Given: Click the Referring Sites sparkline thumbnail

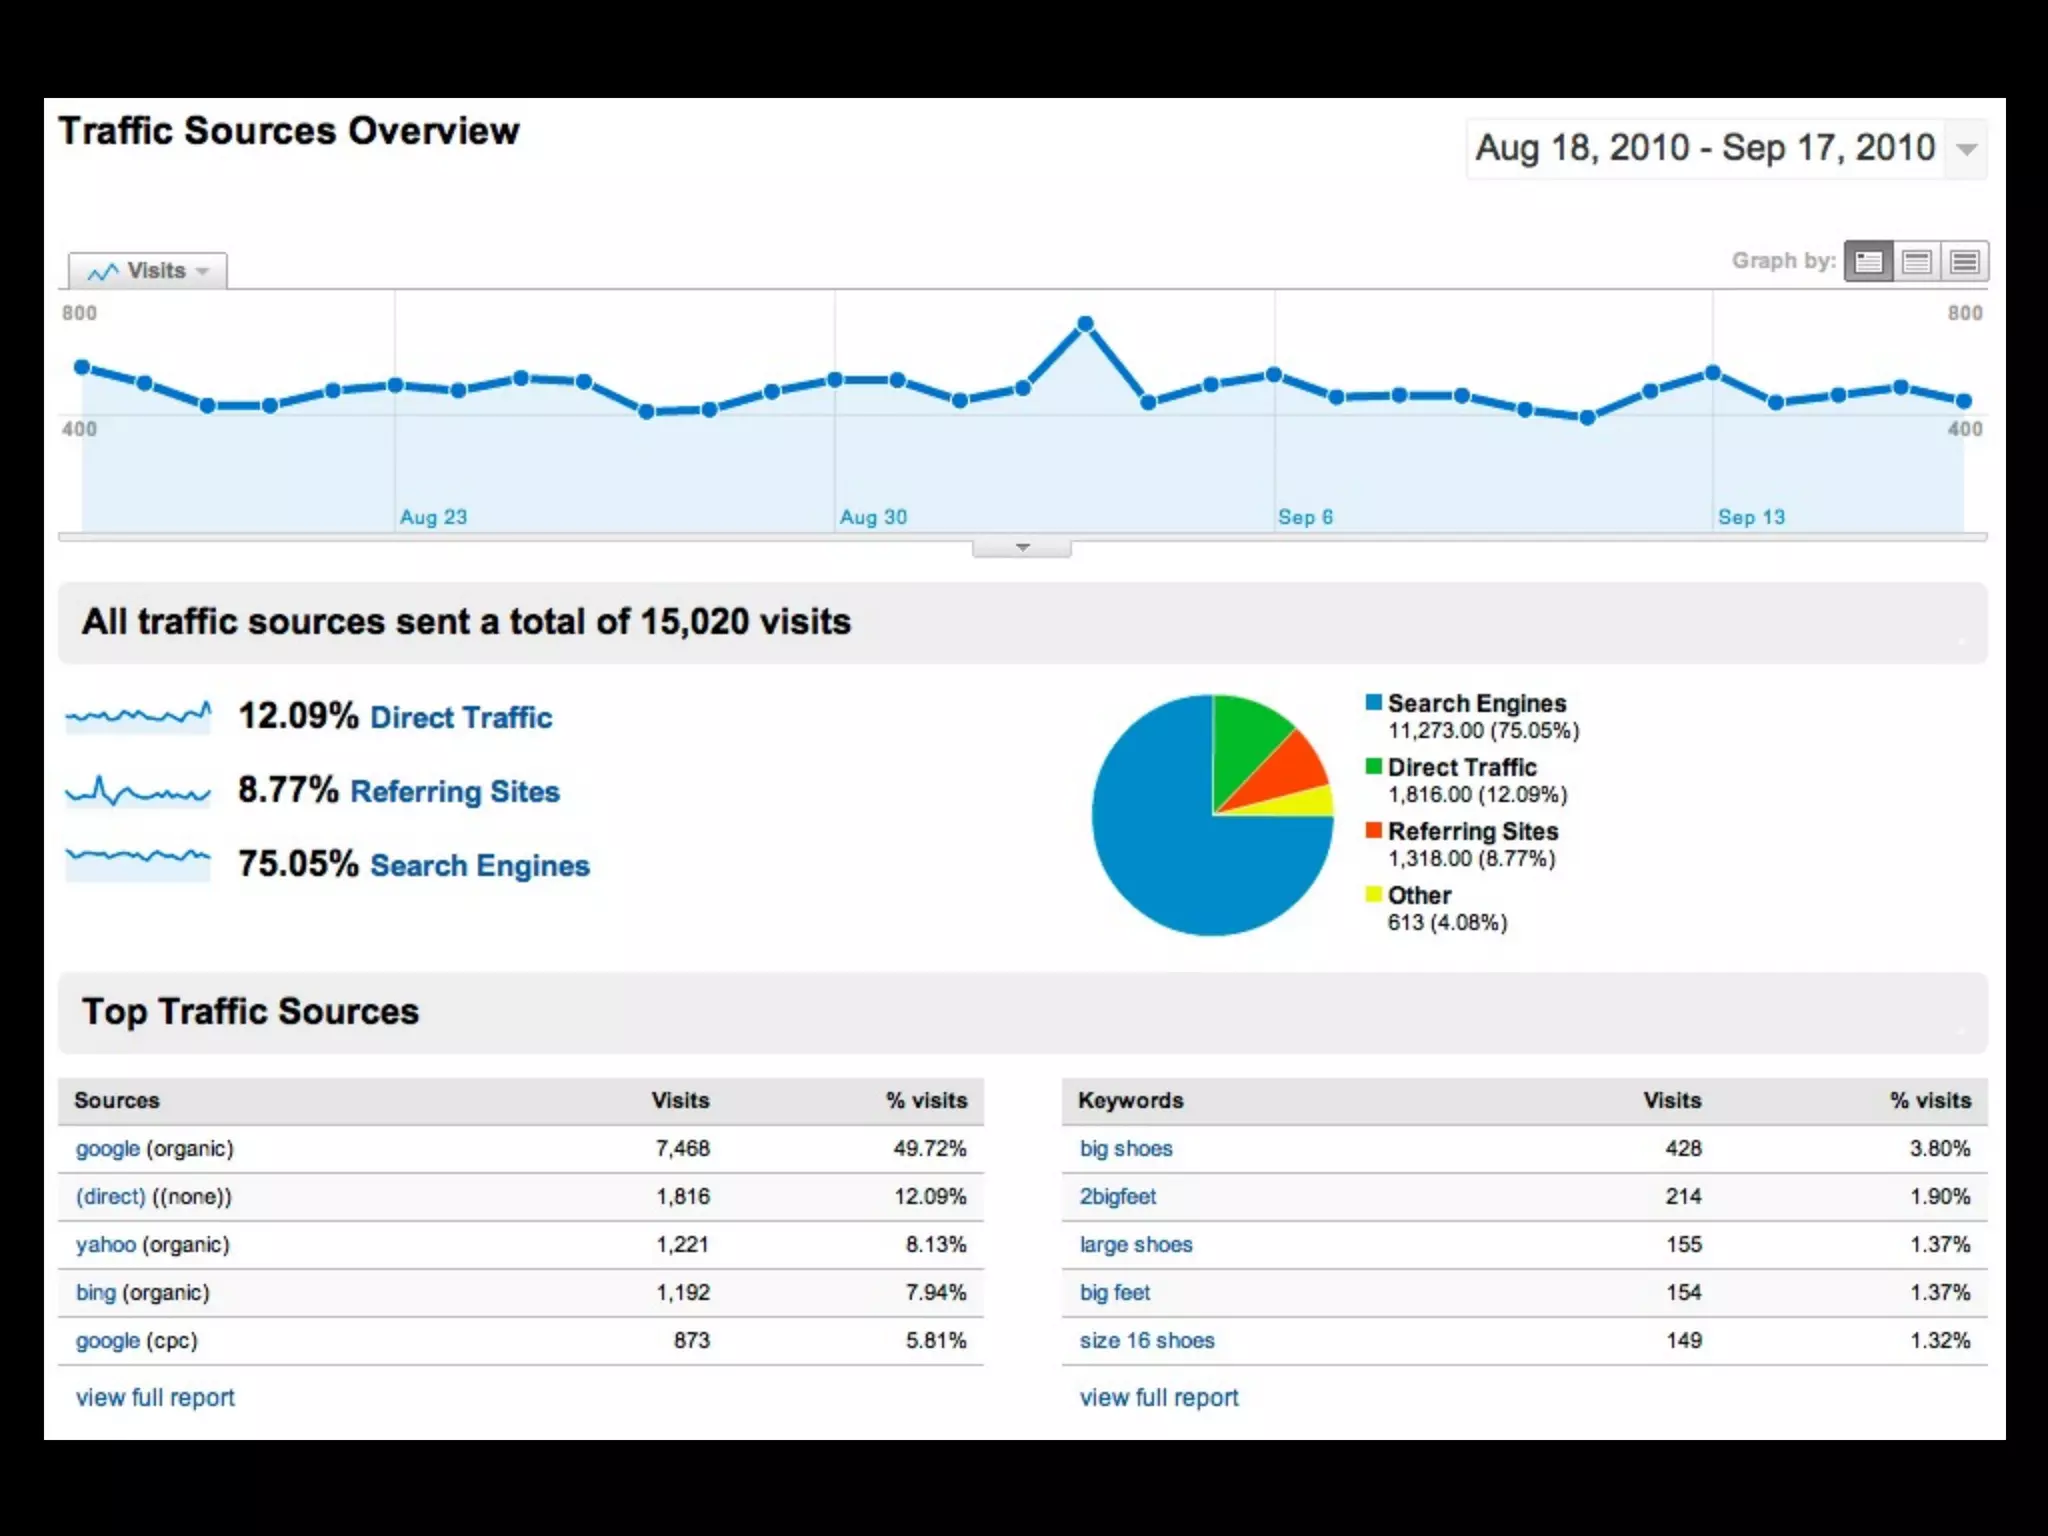Looking at the screenshot, I should 138,791.
